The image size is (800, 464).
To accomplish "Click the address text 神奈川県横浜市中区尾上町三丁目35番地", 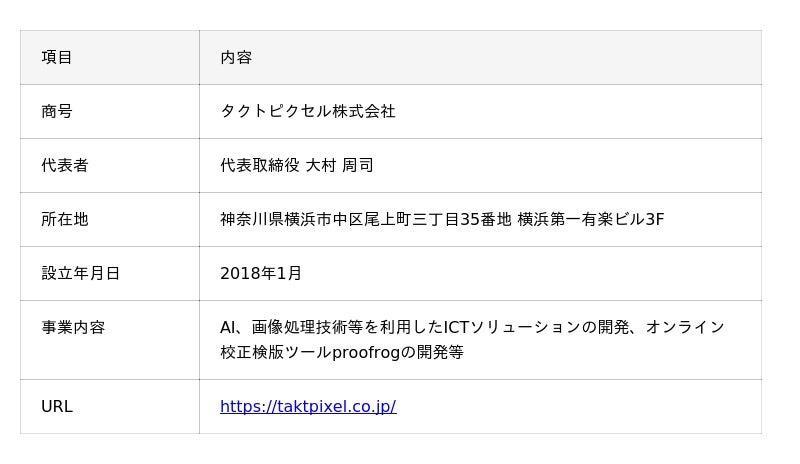I will tap(365, 220).
